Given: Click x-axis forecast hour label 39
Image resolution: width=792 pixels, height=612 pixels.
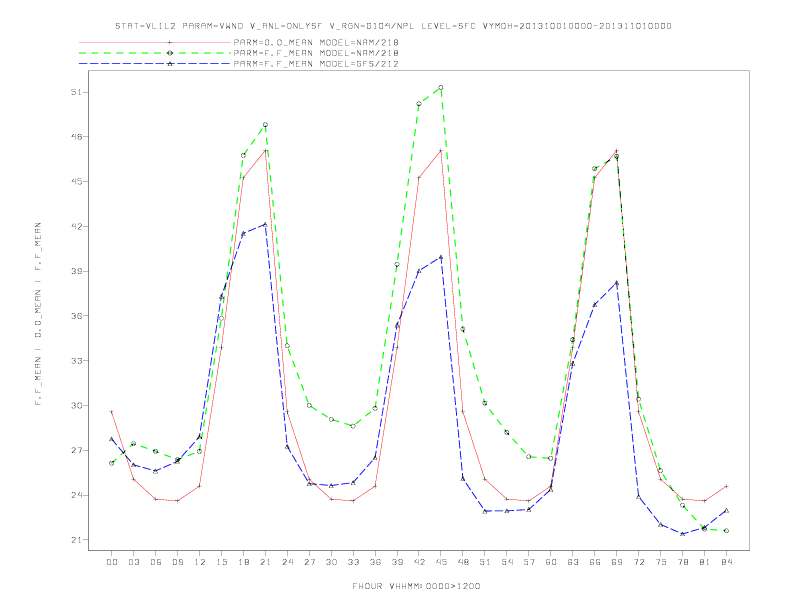Looking at the screenshot, I should coord(397,562).
